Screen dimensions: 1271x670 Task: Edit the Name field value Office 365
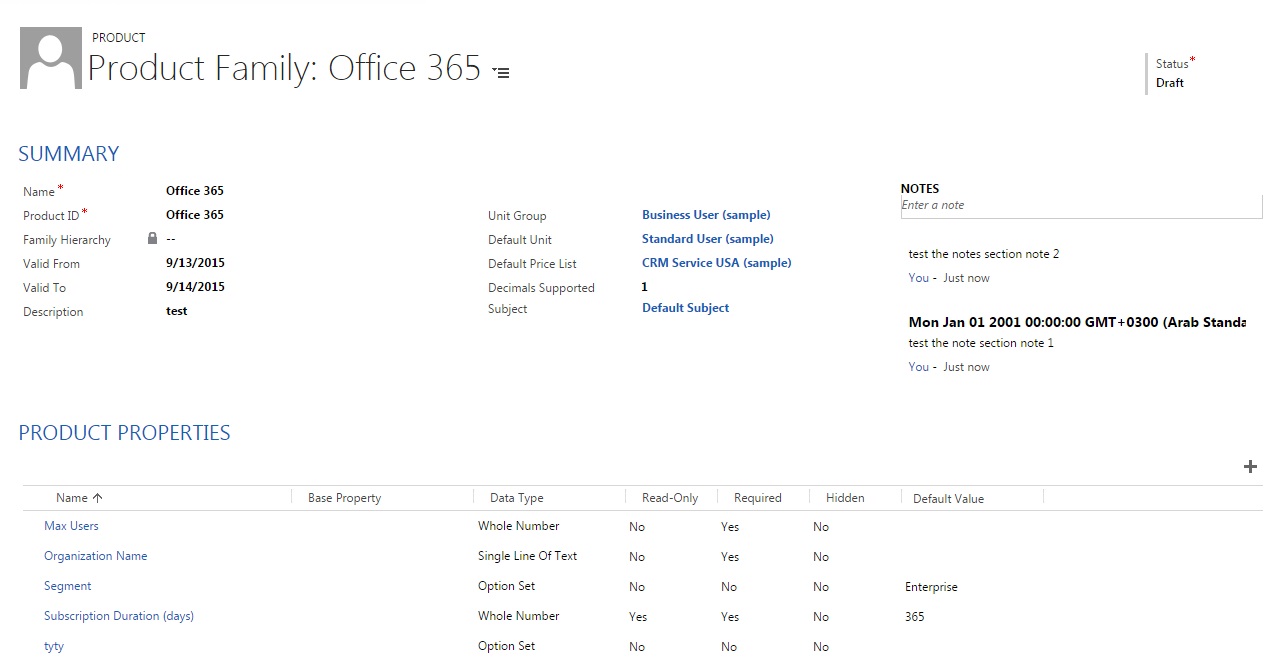click(195, 191)
